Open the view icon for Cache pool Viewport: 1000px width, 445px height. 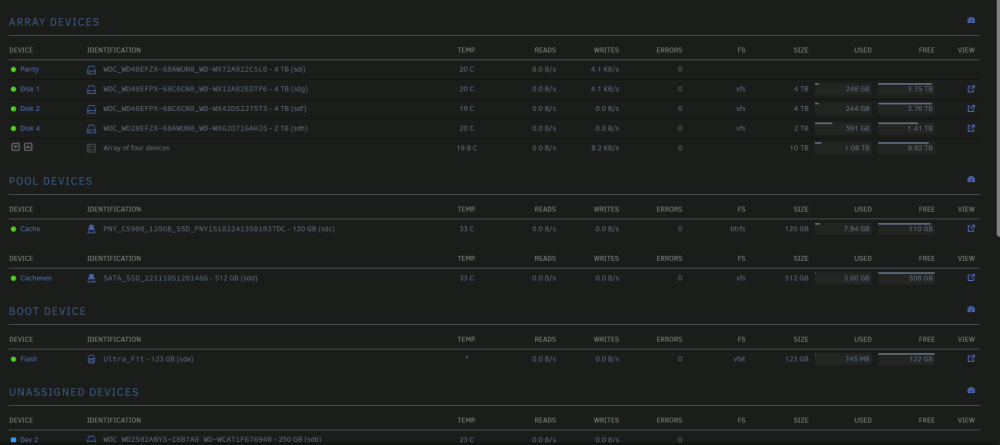coord(971,228)
